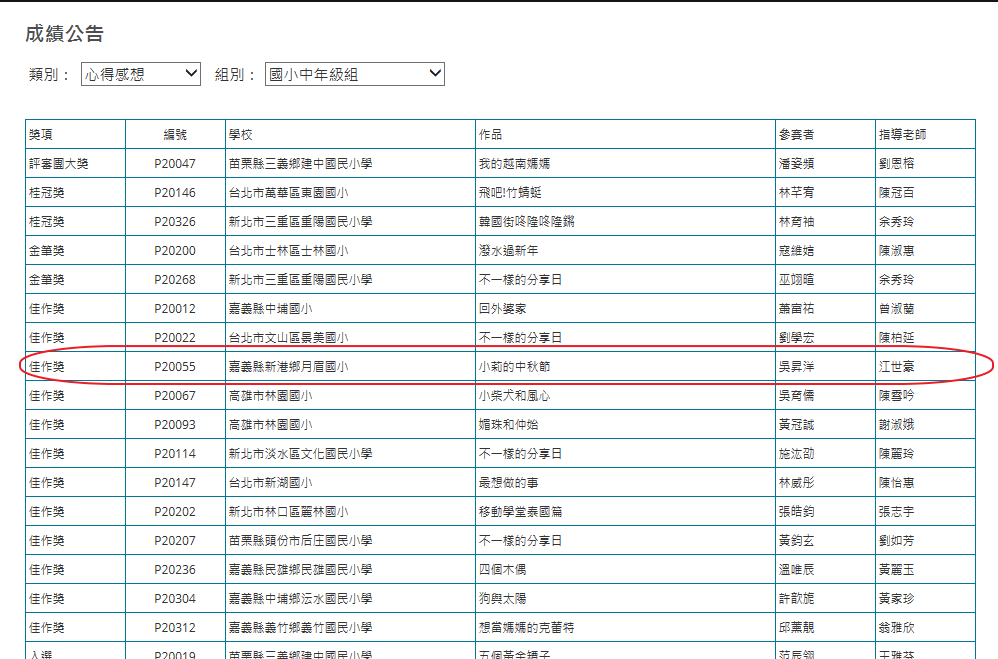Click entry number P20047
This screenshot has height=659, width=998.
pos(175,163)
